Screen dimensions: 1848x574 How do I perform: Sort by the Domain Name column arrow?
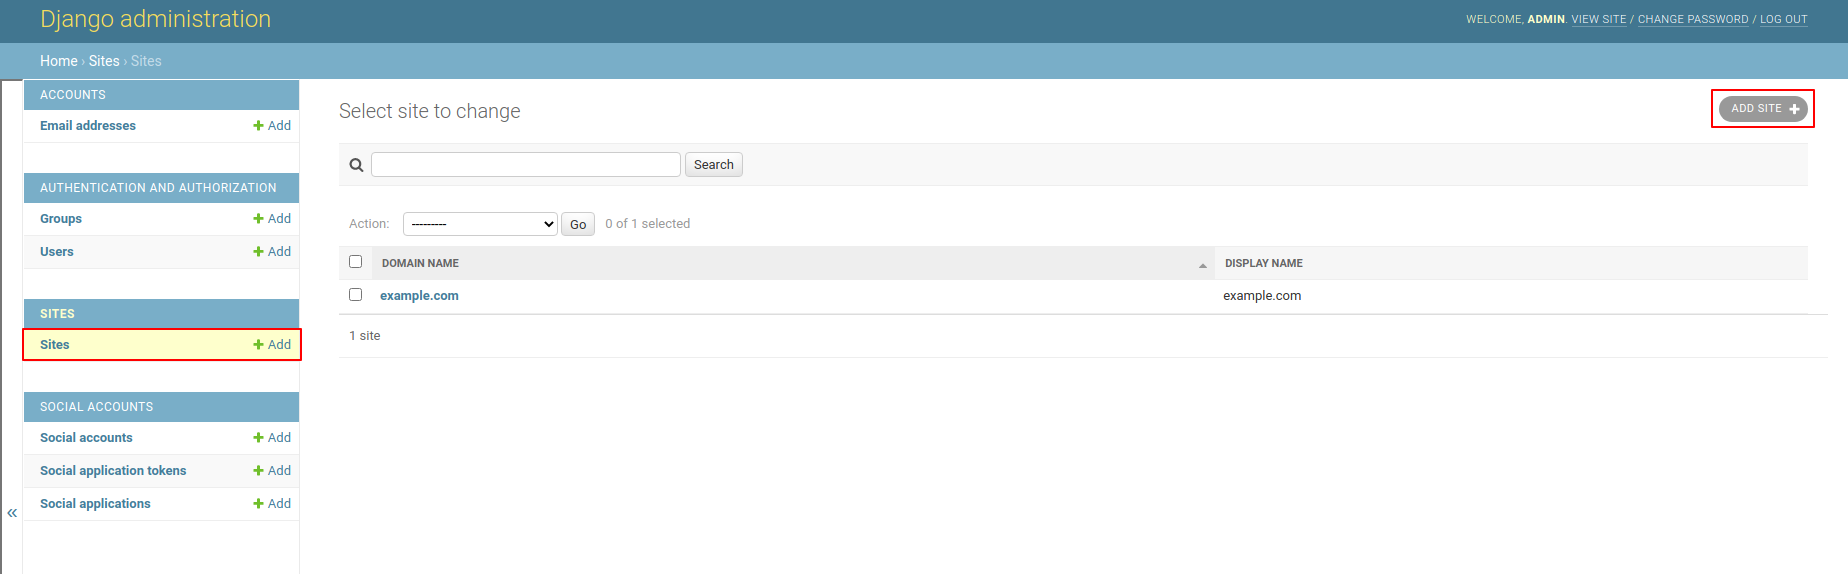[1202, 265]
